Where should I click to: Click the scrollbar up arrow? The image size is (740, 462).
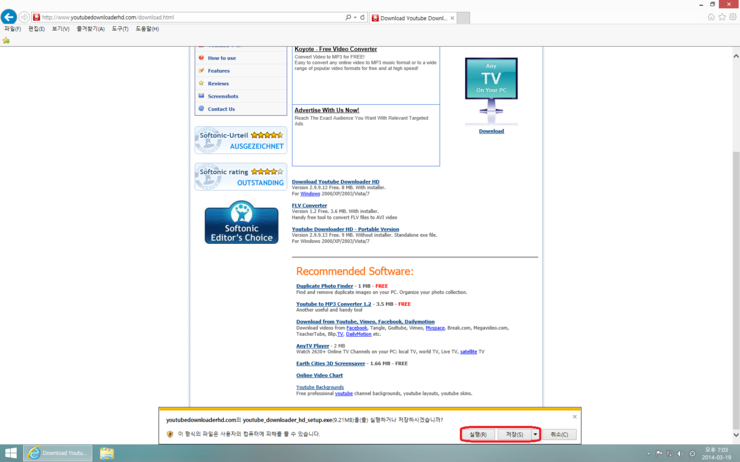[736, 56]
